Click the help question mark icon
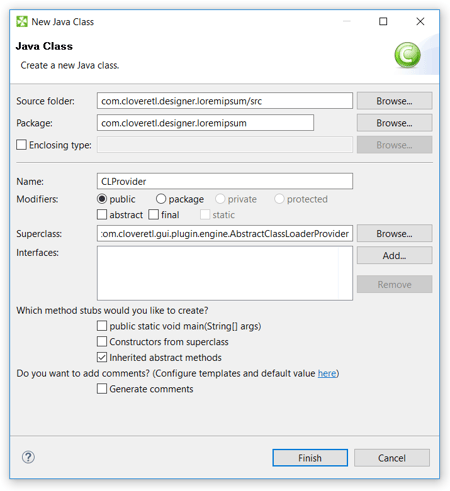450x491 pixels. pos(28,457)
